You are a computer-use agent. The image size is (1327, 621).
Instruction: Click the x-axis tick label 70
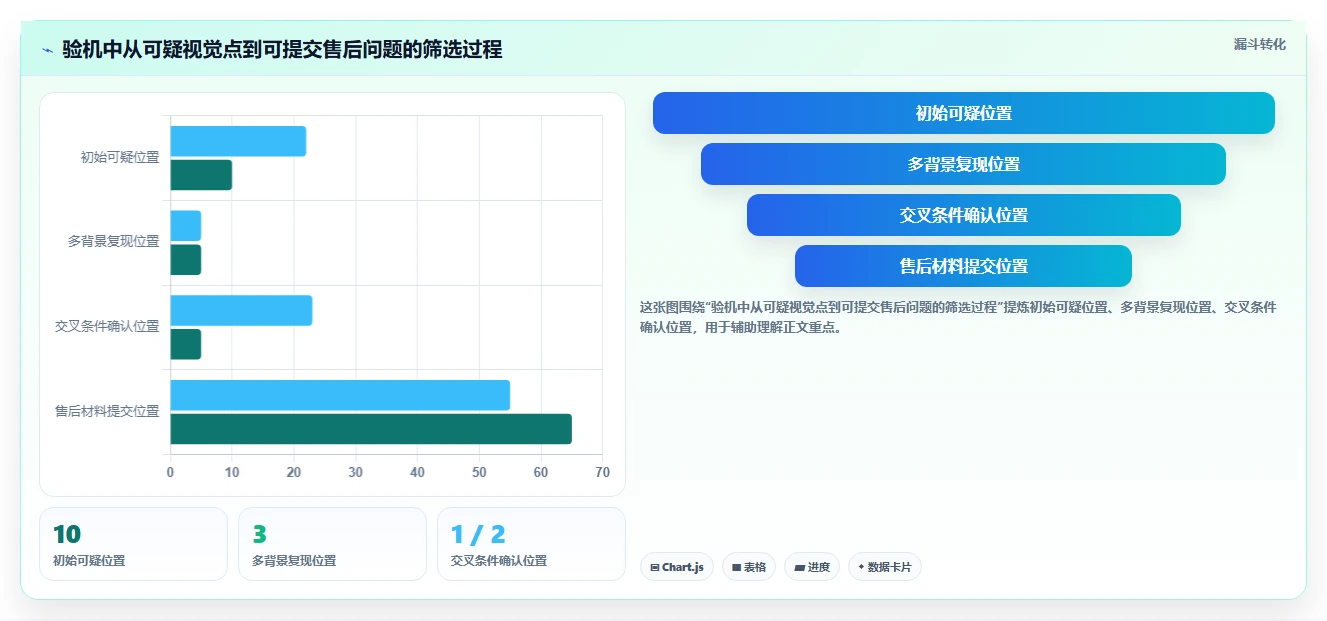click(602, 472)
